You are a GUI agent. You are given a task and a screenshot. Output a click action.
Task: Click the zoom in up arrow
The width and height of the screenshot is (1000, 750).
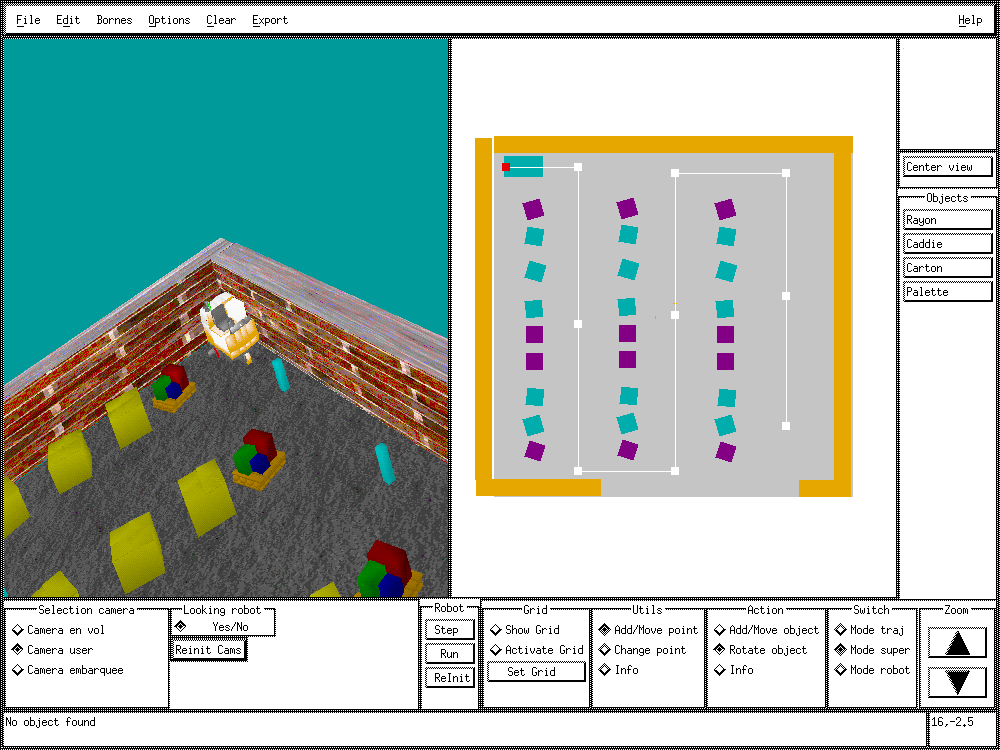coord(957,643)
